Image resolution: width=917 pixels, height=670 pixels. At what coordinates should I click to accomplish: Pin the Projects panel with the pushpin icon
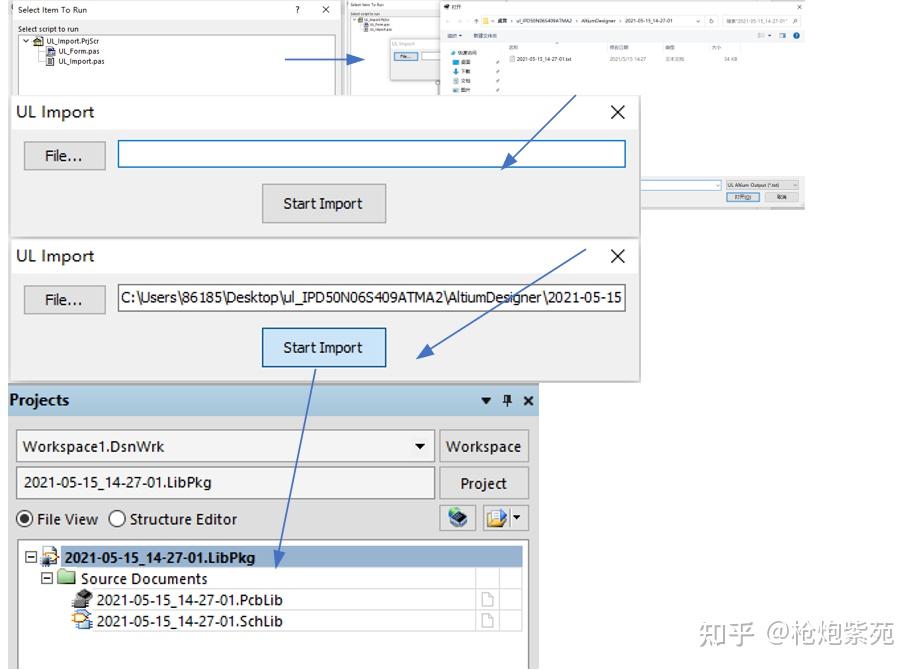pyautogui.click(x=507, y=400)
